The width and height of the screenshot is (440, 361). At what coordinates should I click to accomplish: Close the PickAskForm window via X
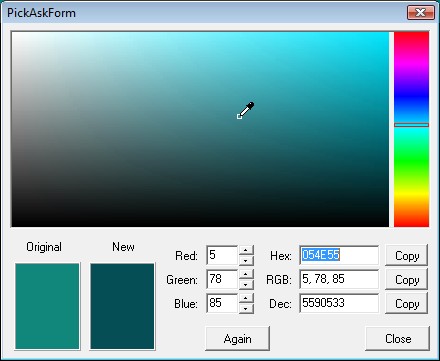click(x=421, y=13)
